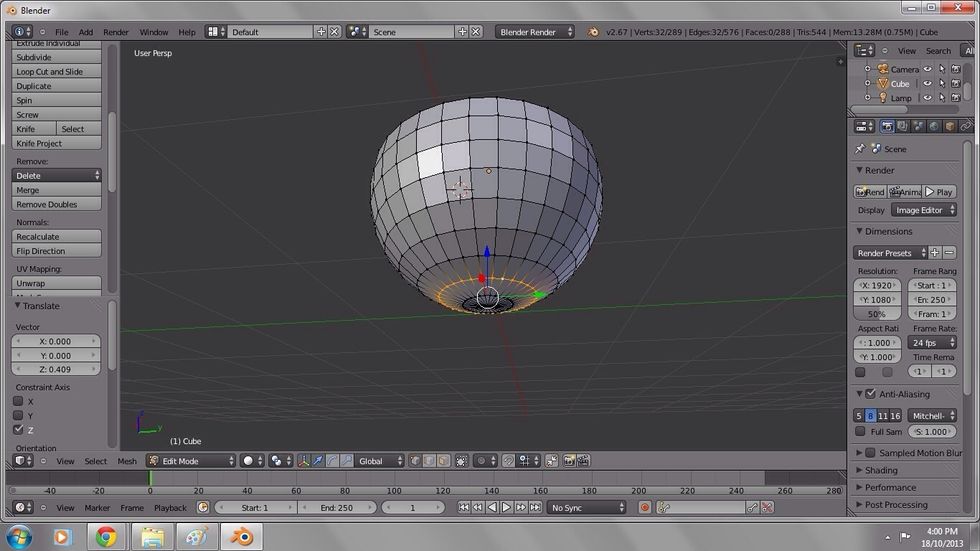Open the Scene properties tab icon
980x551 pixels.
point(918,127)
